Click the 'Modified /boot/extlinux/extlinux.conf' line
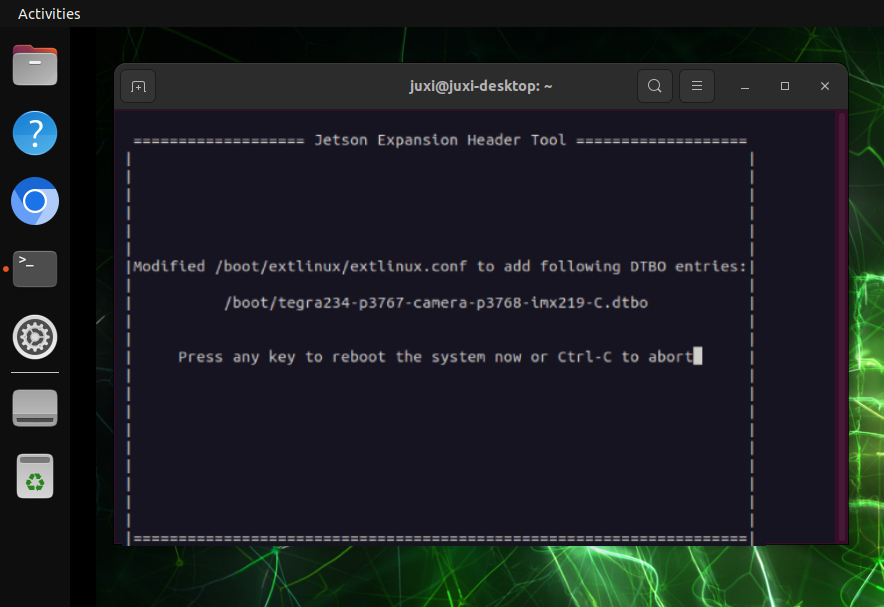 pos(440,266)
